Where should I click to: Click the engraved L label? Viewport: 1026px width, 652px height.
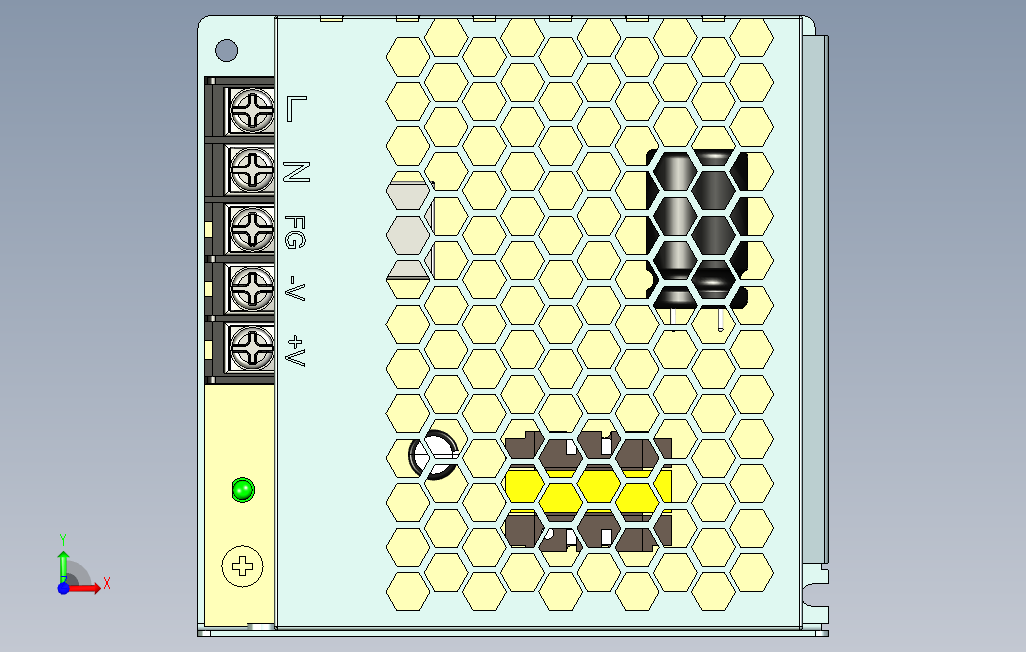(x=296, y=109)
